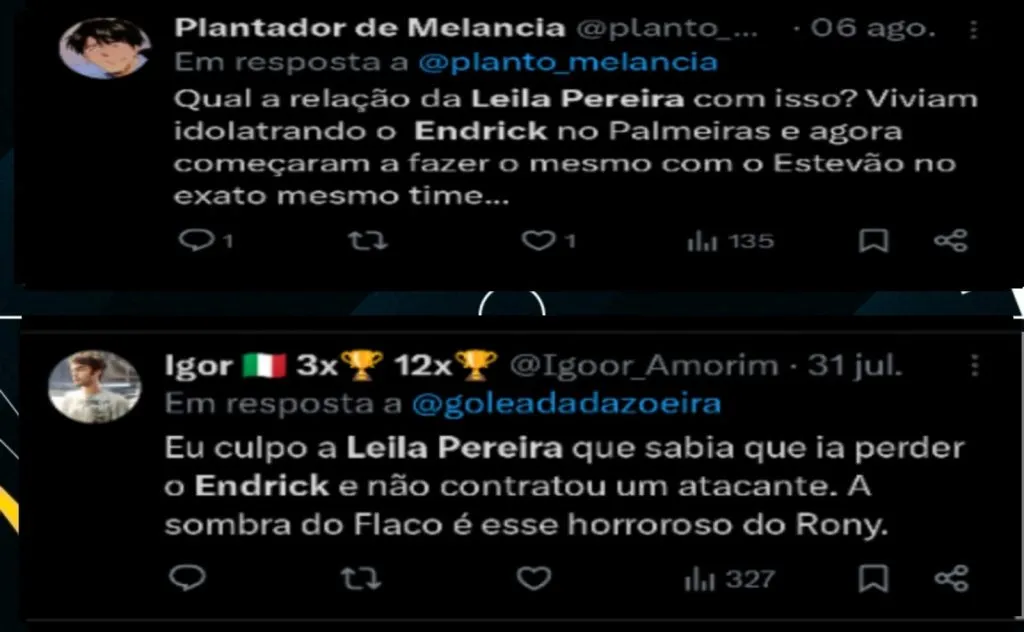Share Igor's tweet
Screen dimensions: 1024x632
951,578
